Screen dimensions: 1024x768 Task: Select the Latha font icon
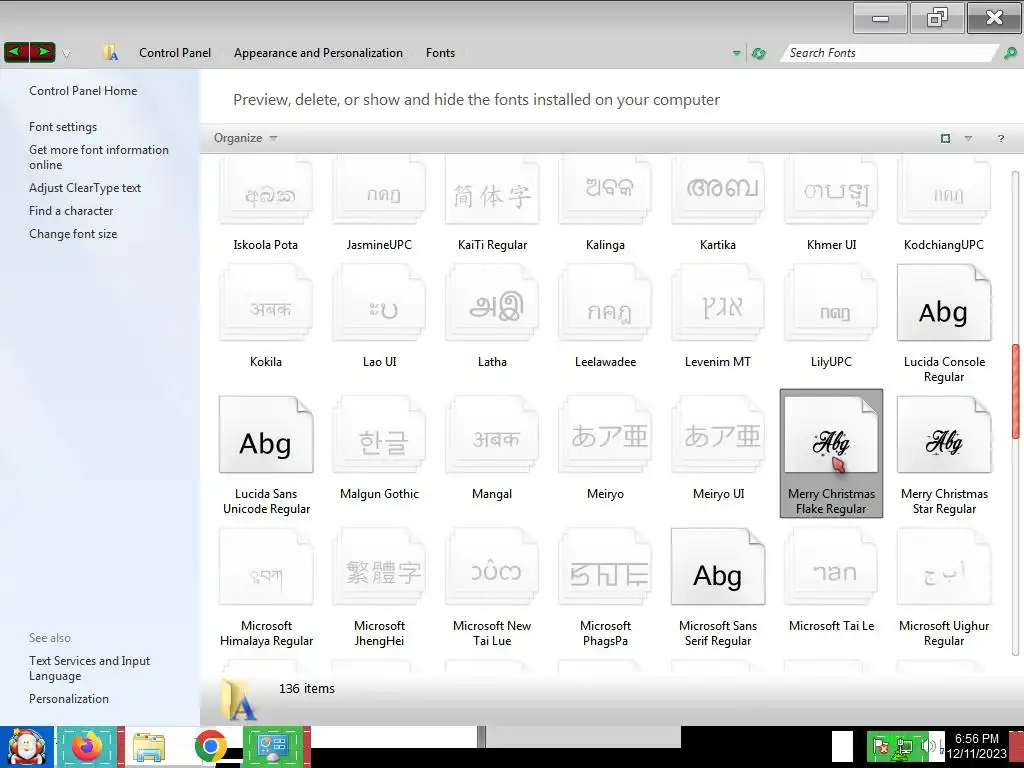(492, 303)
